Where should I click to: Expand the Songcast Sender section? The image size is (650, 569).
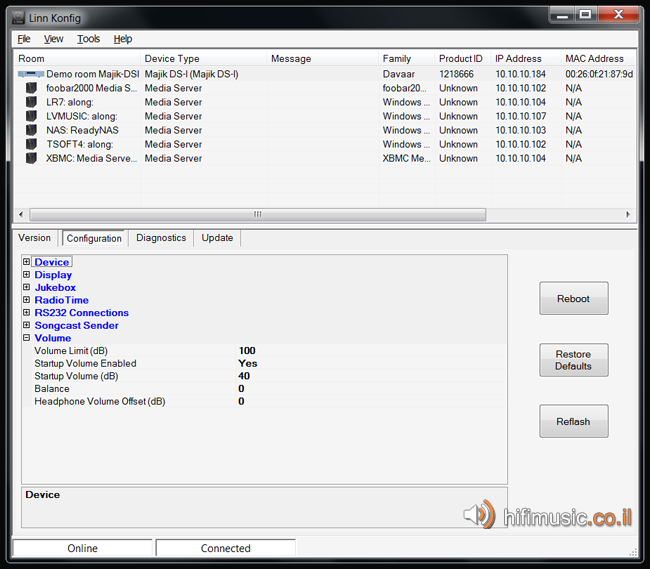click(x=27, y=325)
